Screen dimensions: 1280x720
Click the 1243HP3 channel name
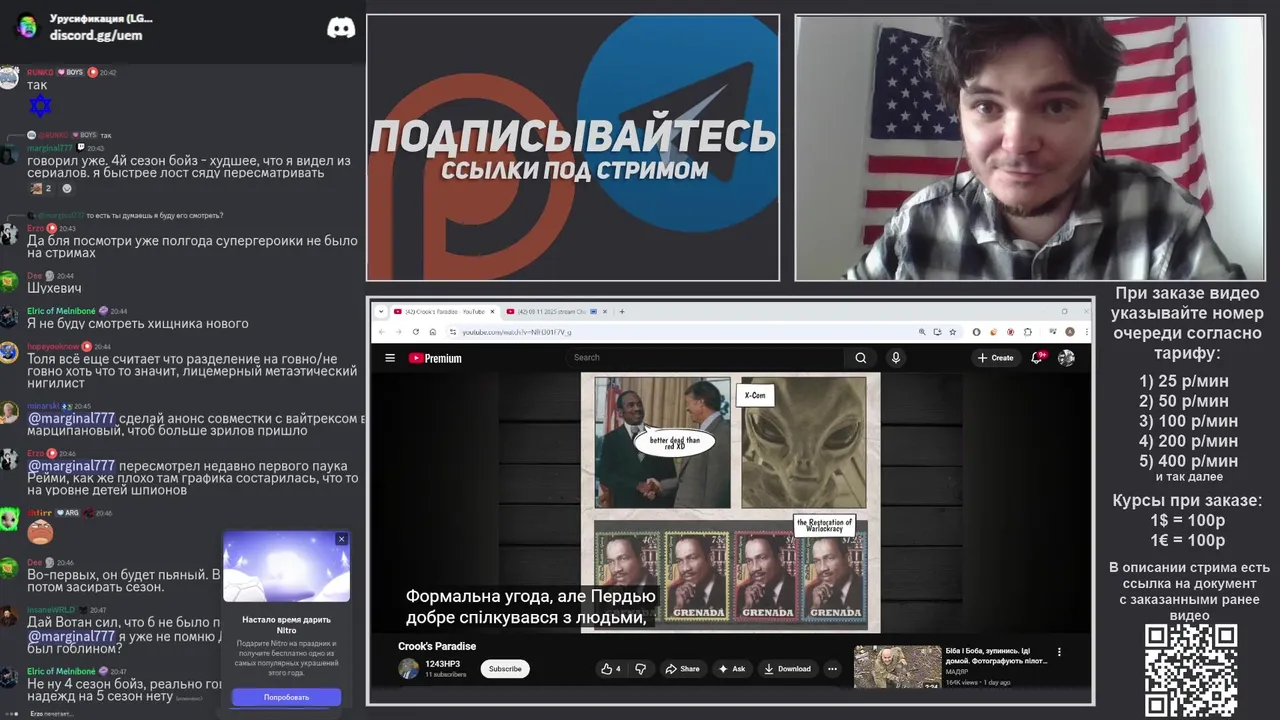[442, 664]
